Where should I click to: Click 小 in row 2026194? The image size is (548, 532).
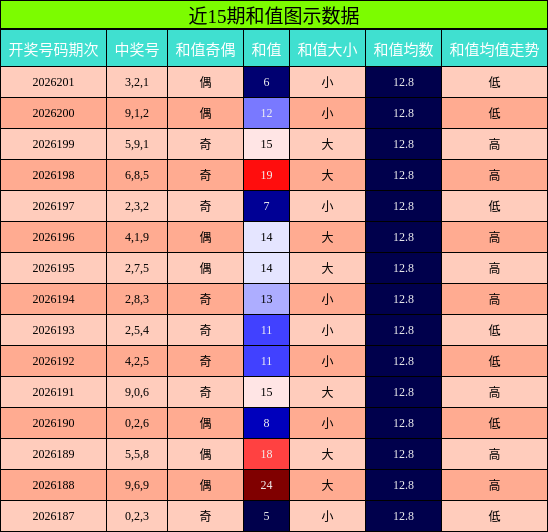click(x=327, y=299)
